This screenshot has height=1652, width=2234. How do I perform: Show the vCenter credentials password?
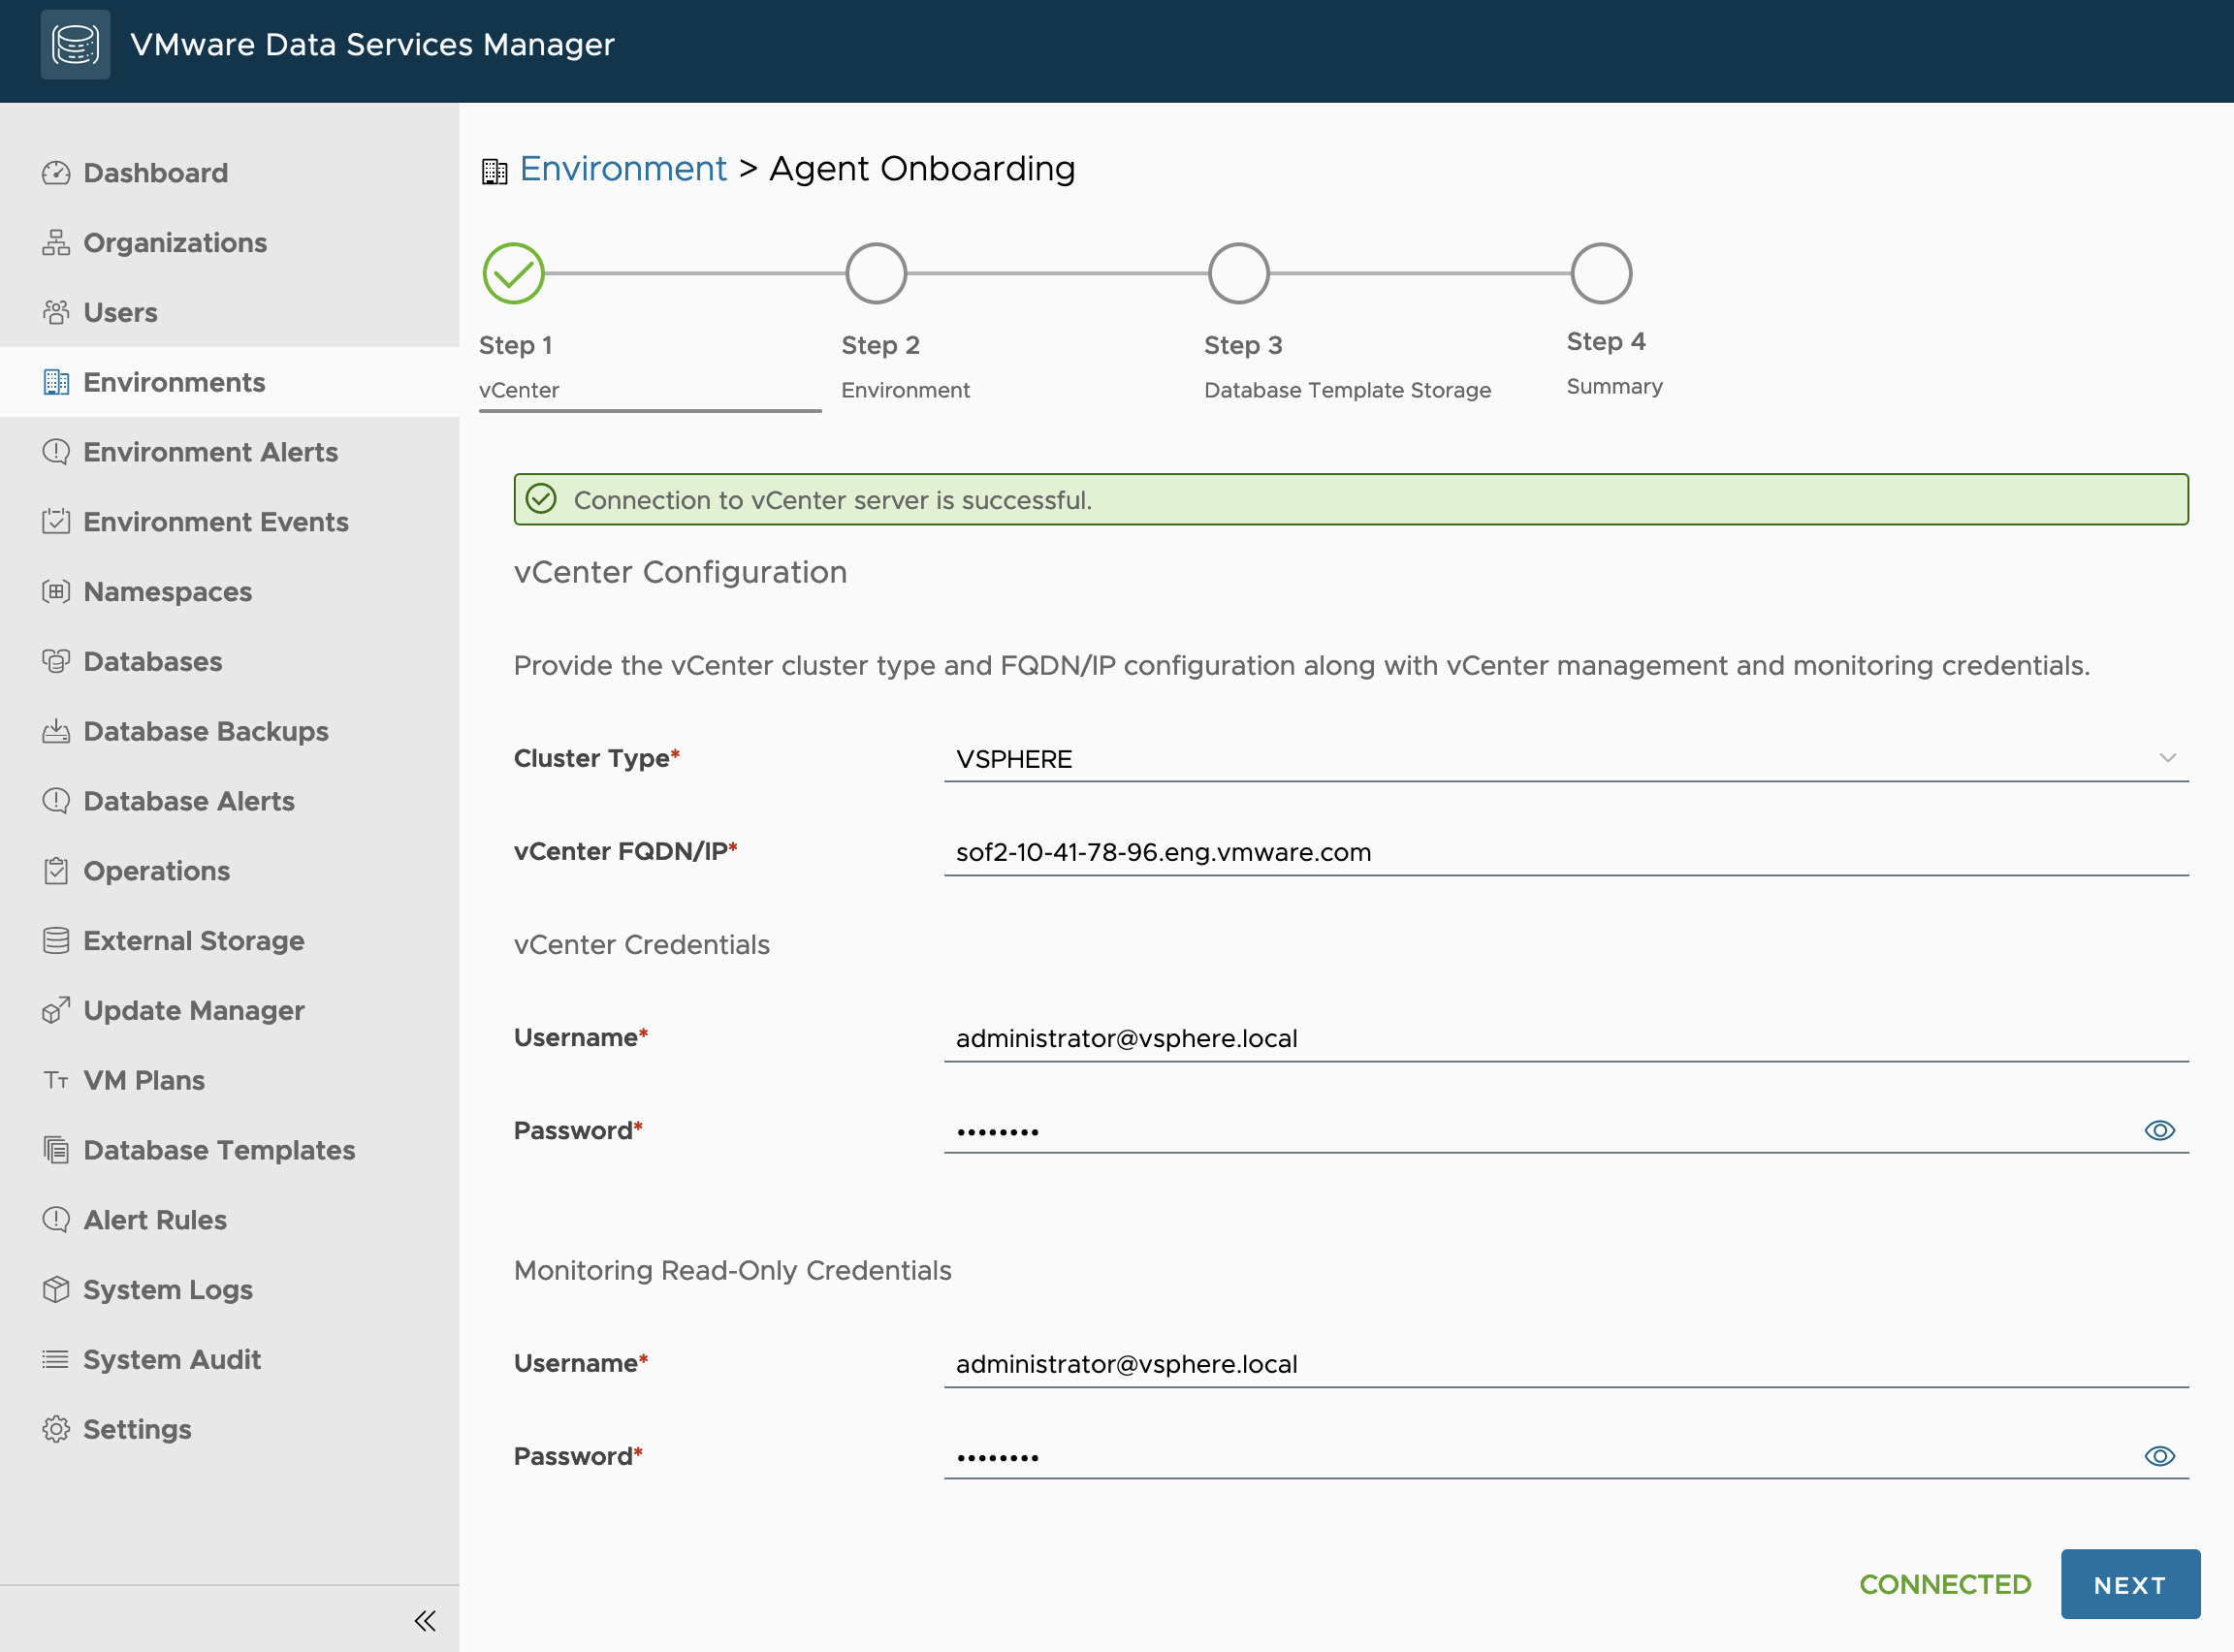point(2159,1131)
